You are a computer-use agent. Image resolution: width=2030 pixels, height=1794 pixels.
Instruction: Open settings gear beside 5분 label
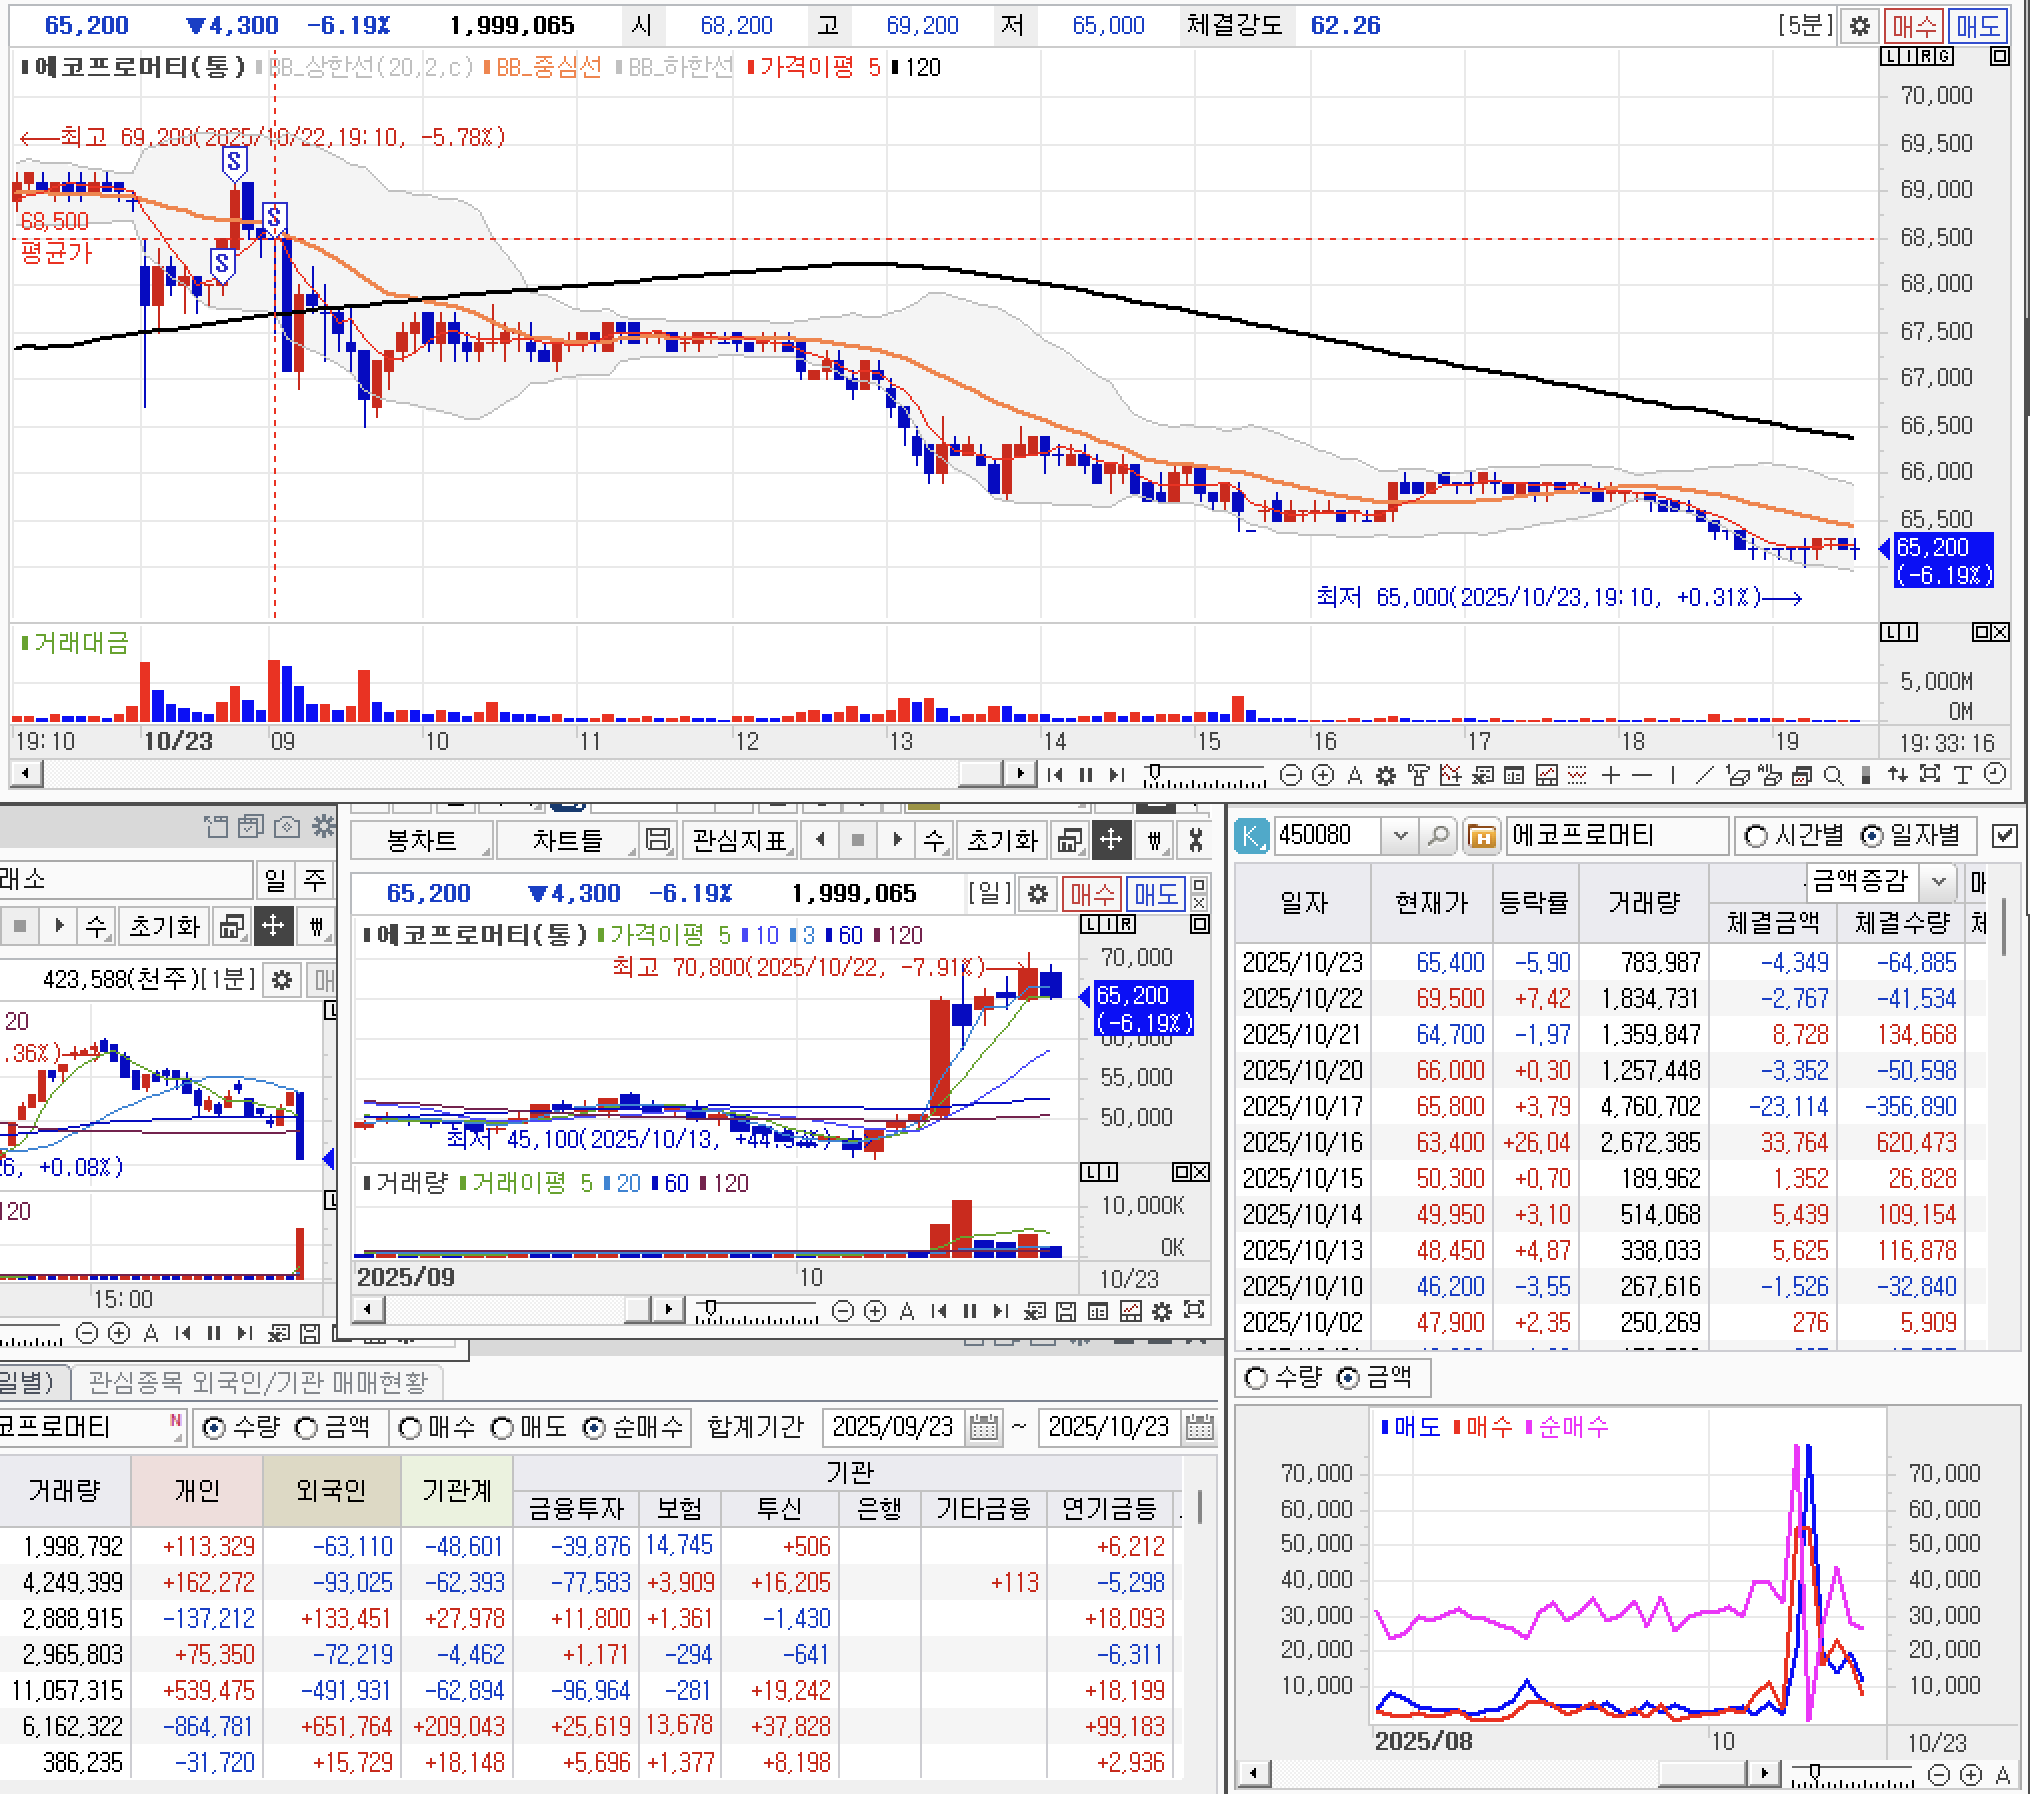(x=1859, y=26)
